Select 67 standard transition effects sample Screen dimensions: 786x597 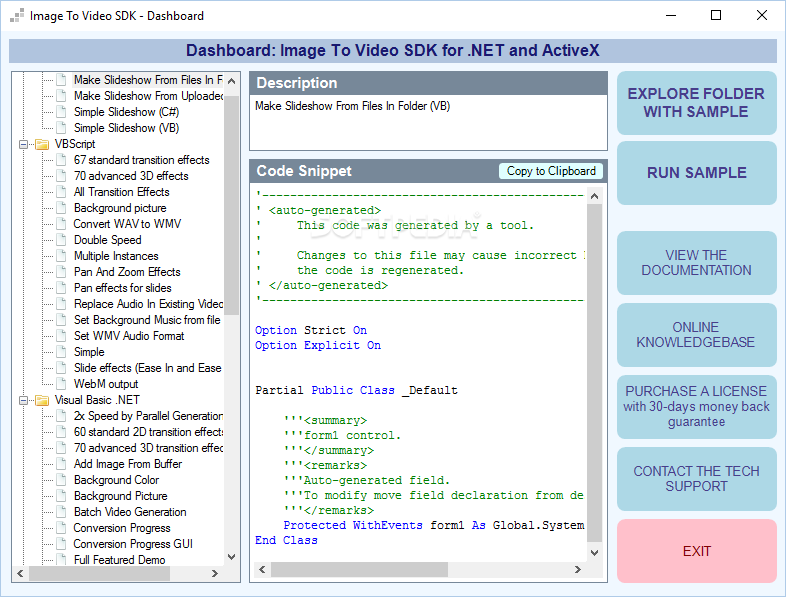click(141, 160)
